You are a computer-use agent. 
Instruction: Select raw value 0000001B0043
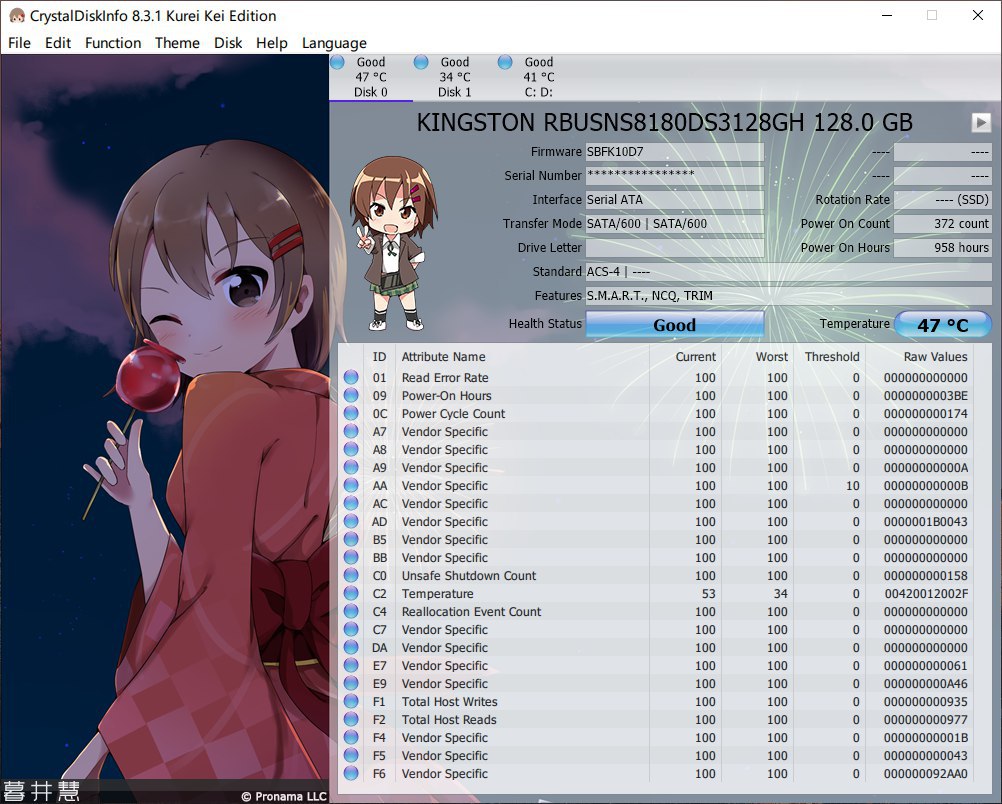[x=926, y=522]
